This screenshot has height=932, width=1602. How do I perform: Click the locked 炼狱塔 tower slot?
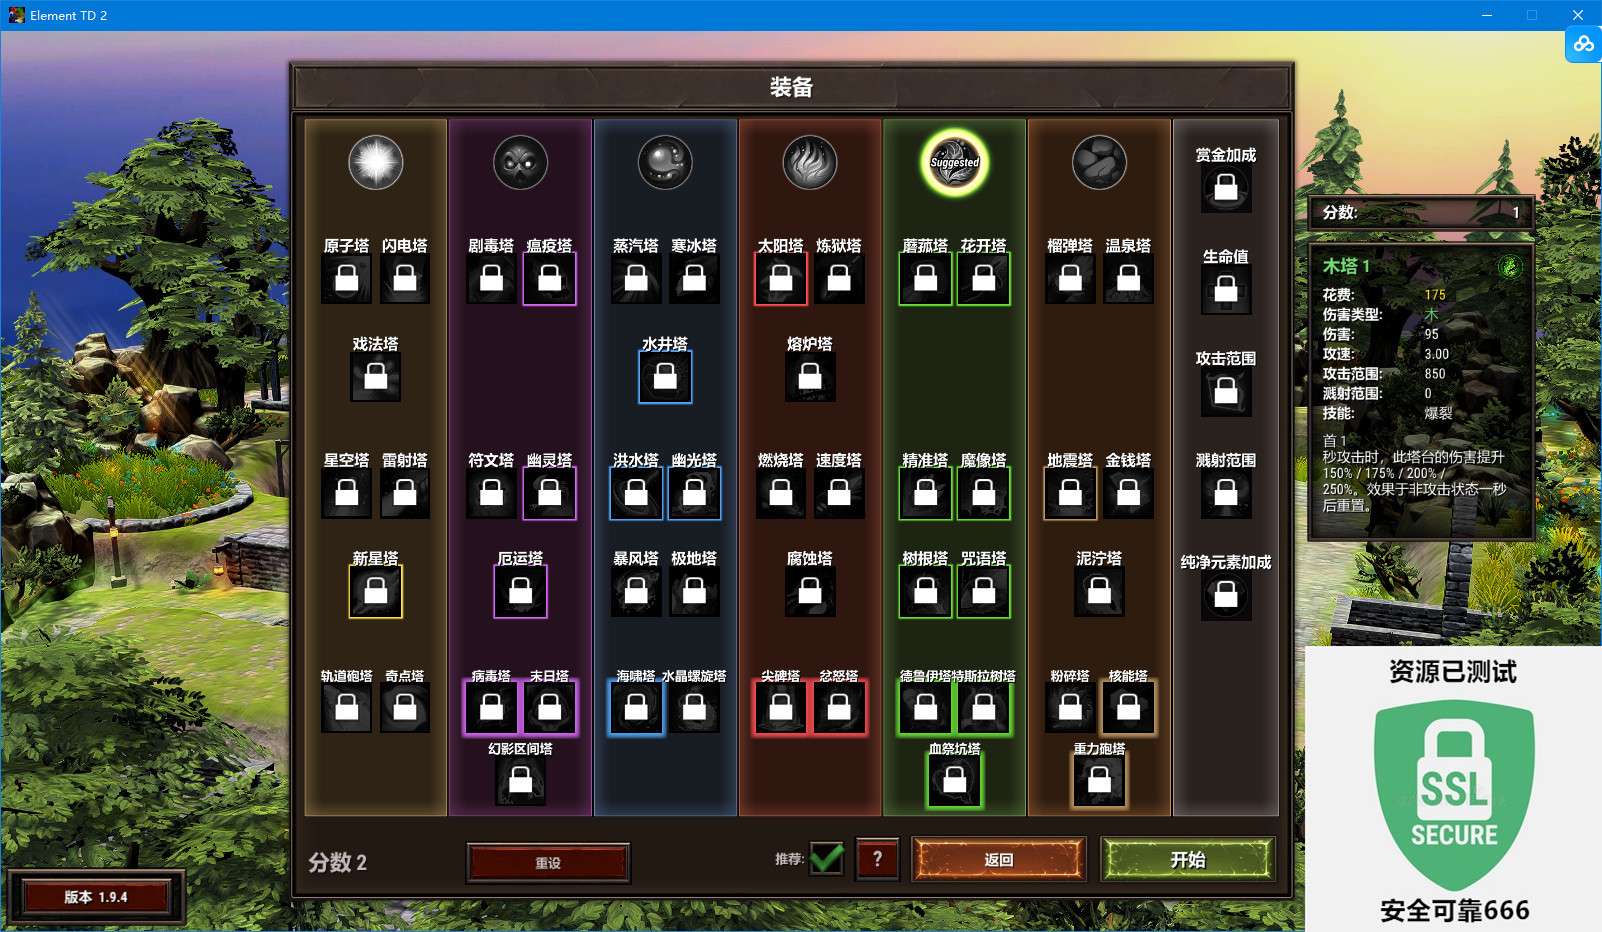839,279
